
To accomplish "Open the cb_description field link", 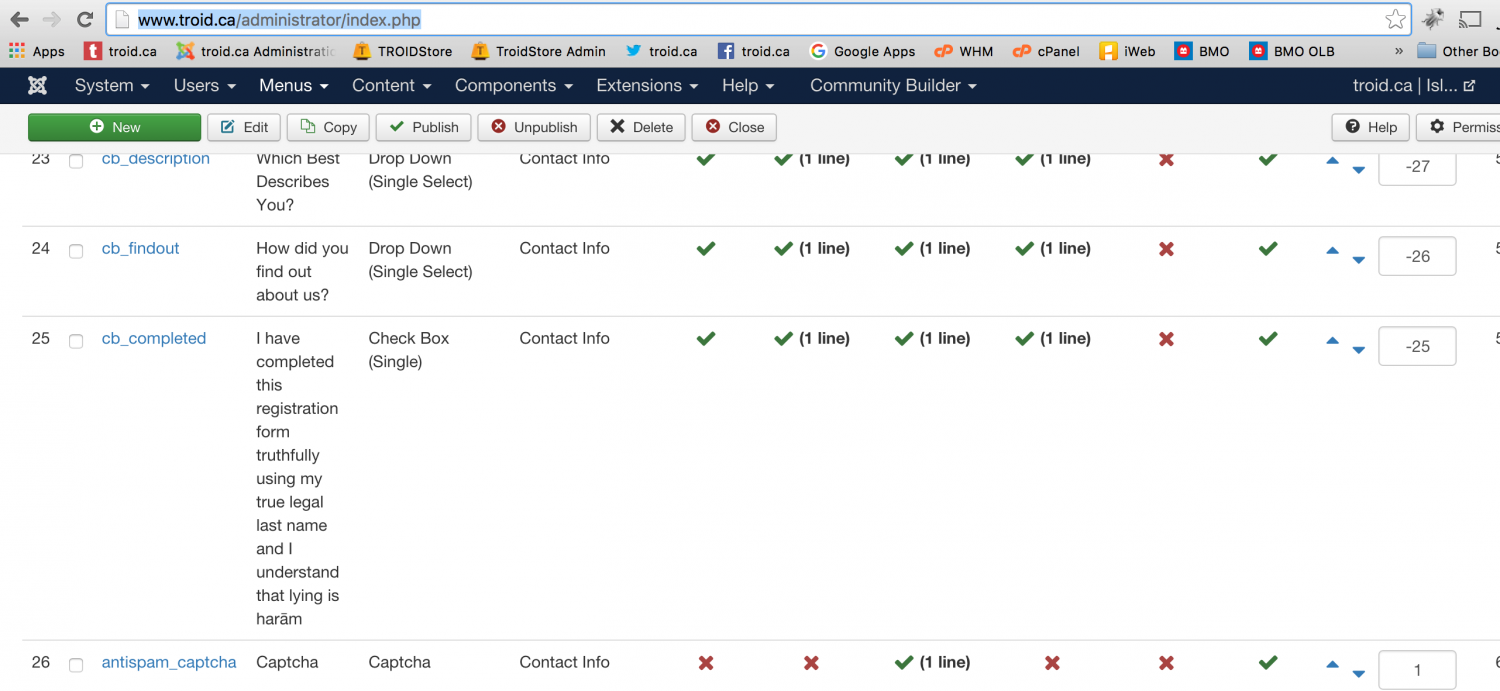I will pos(156,159).
